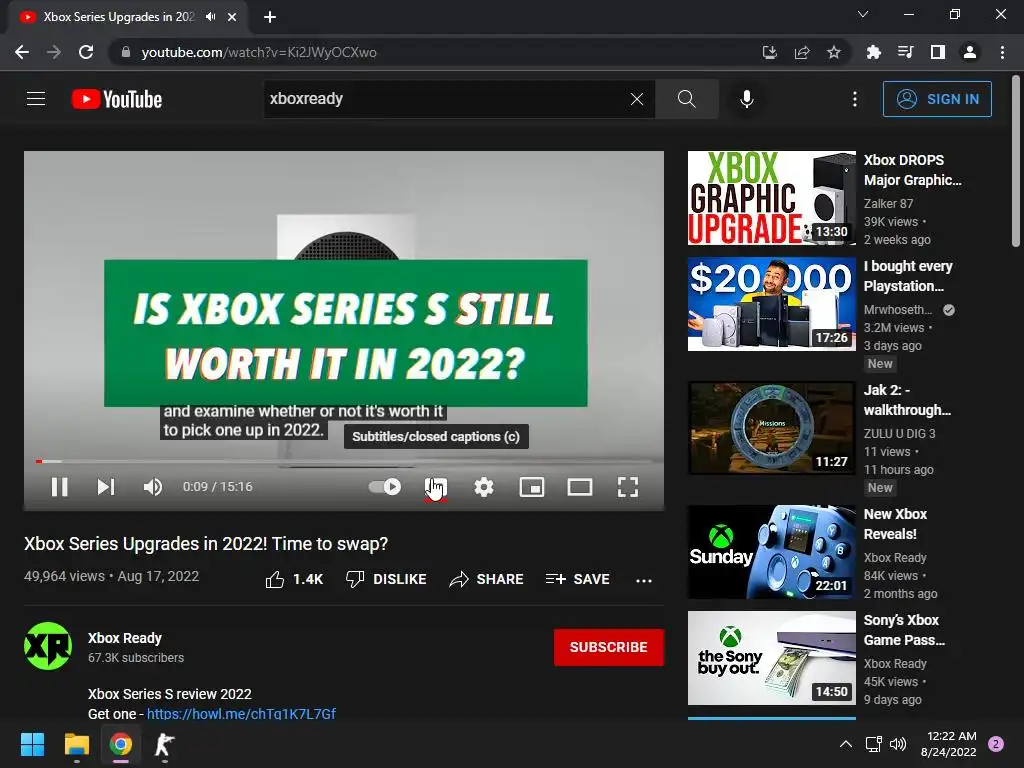Open 'I bought every Playstation...' title

(x=908, y=276)
